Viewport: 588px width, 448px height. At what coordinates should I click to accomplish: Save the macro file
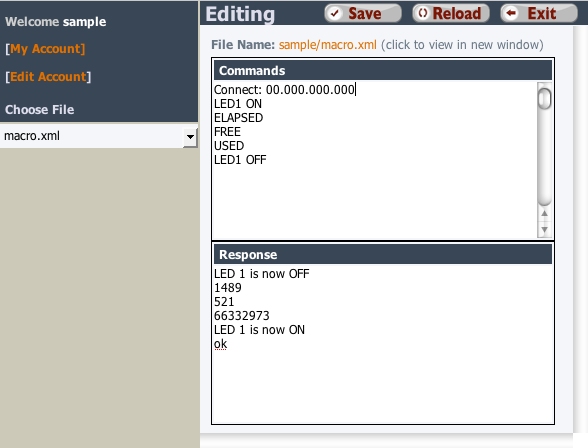[x=363, y=13]
